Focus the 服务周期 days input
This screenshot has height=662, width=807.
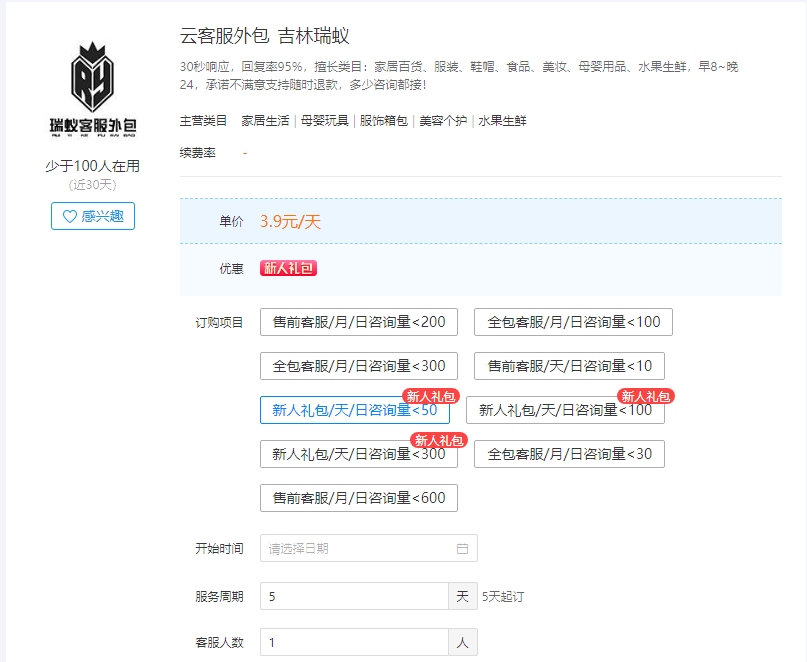point(354,596)
